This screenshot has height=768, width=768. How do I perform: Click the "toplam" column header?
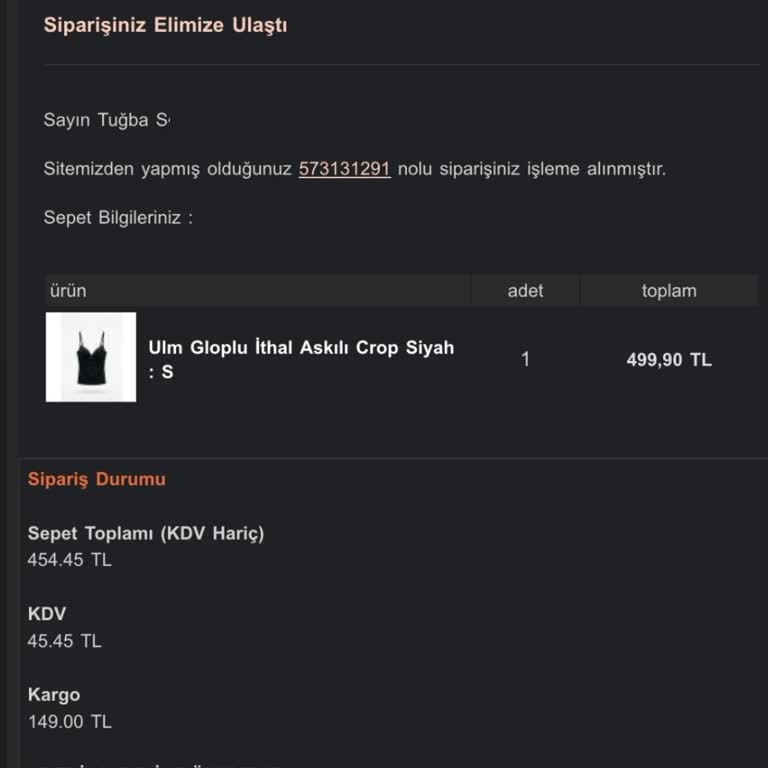(668, 291)
